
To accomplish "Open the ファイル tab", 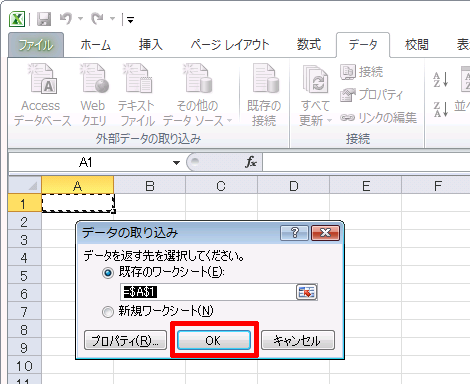I will pos(36,45).
